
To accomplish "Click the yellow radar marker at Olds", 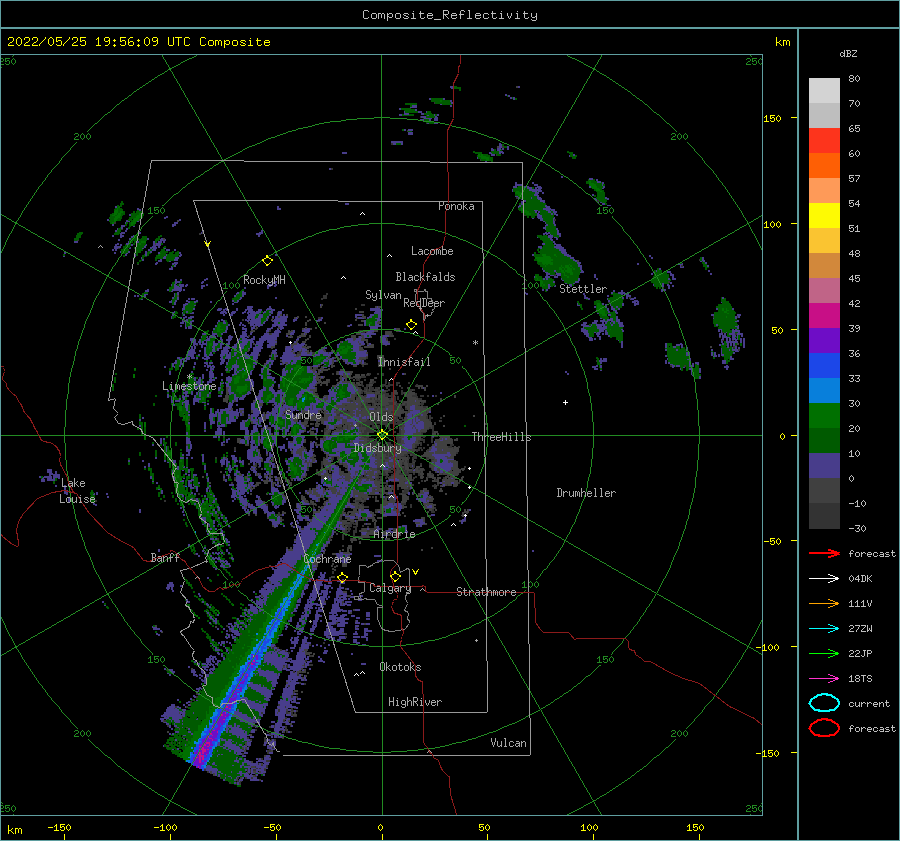I will [x=382, y=435].
